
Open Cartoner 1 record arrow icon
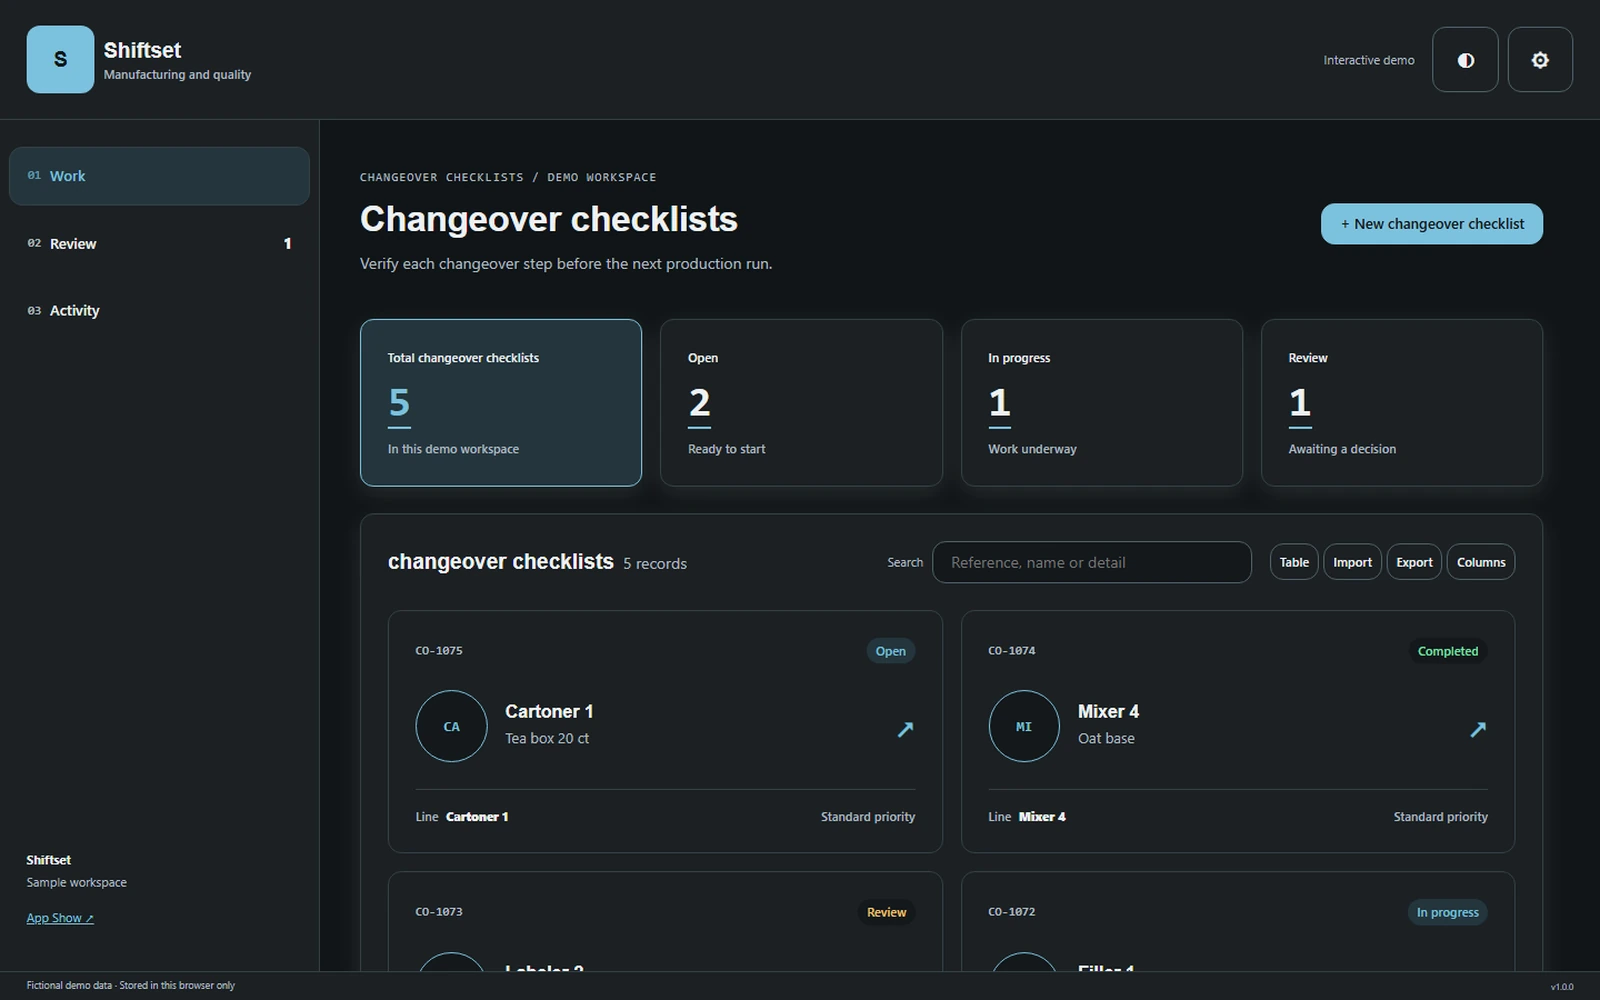coord(905,729)
